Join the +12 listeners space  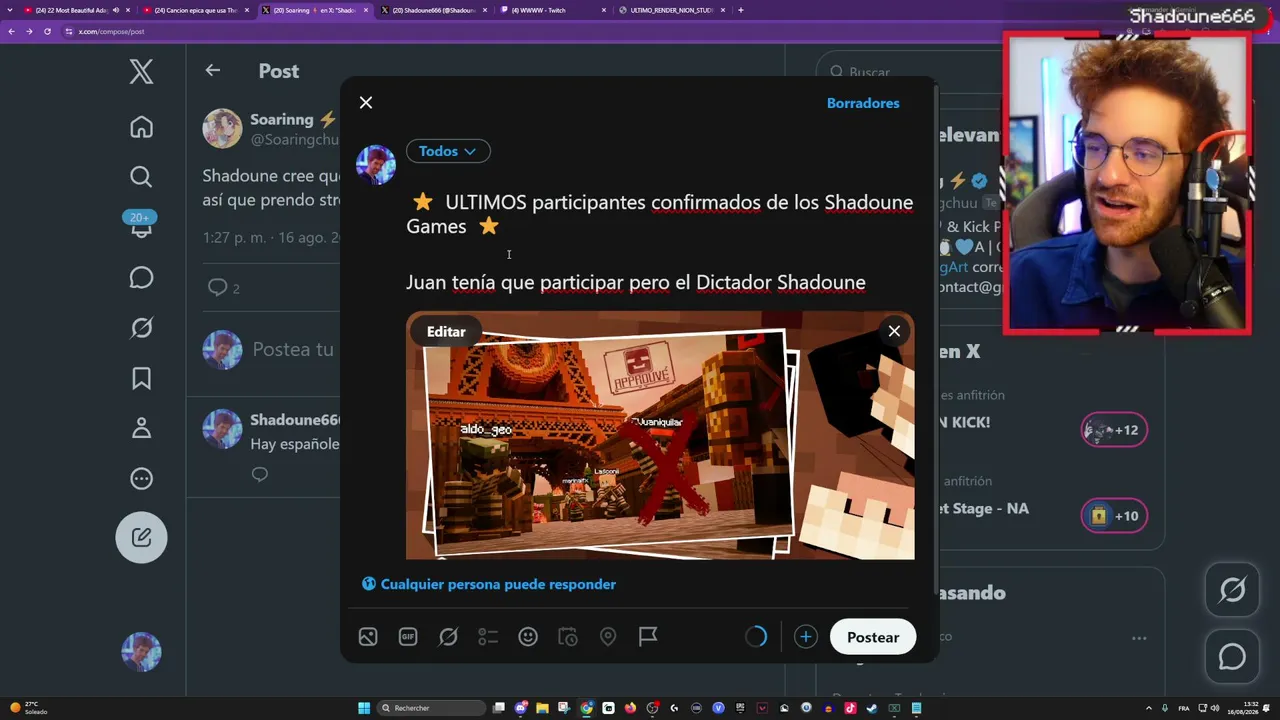(1114, 430)
